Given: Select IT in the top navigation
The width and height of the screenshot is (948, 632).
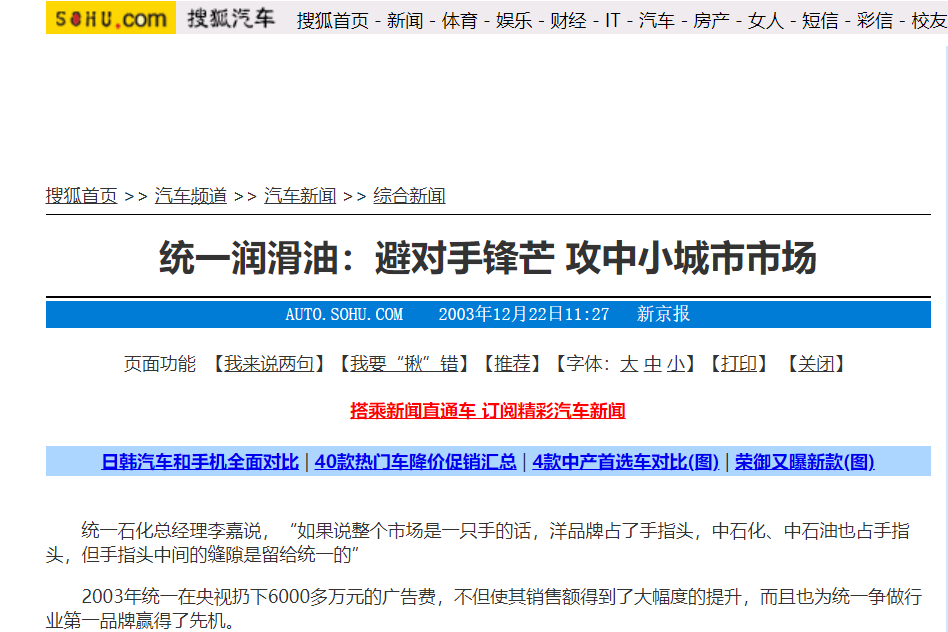Looking at the screenshot, I should point(612,21).
